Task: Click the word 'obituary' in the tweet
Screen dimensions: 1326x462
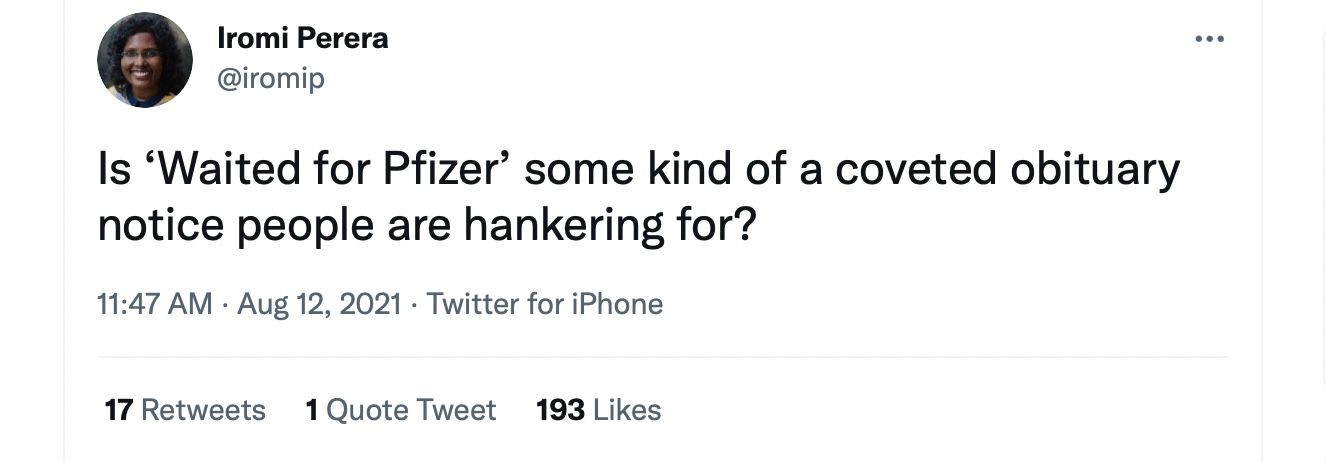Action: point(1095,170)
